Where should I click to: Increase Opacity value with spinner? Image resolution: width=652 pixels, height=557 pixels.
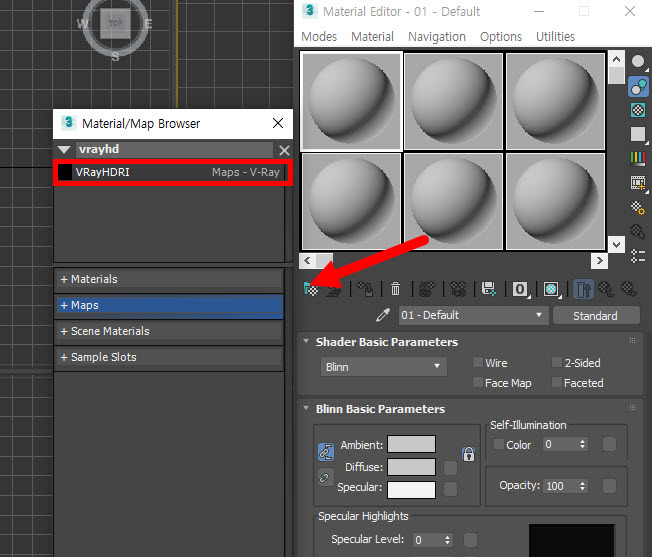click(583, 483)
